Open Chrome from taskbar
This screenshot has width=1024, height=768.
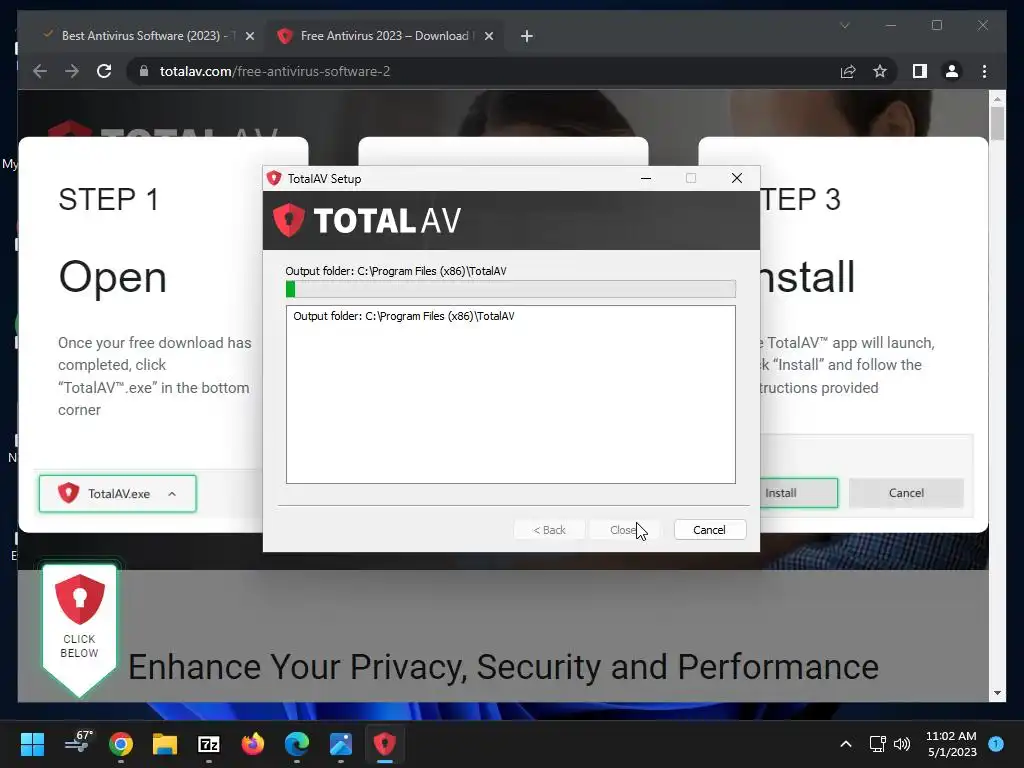tap(121, 744)
